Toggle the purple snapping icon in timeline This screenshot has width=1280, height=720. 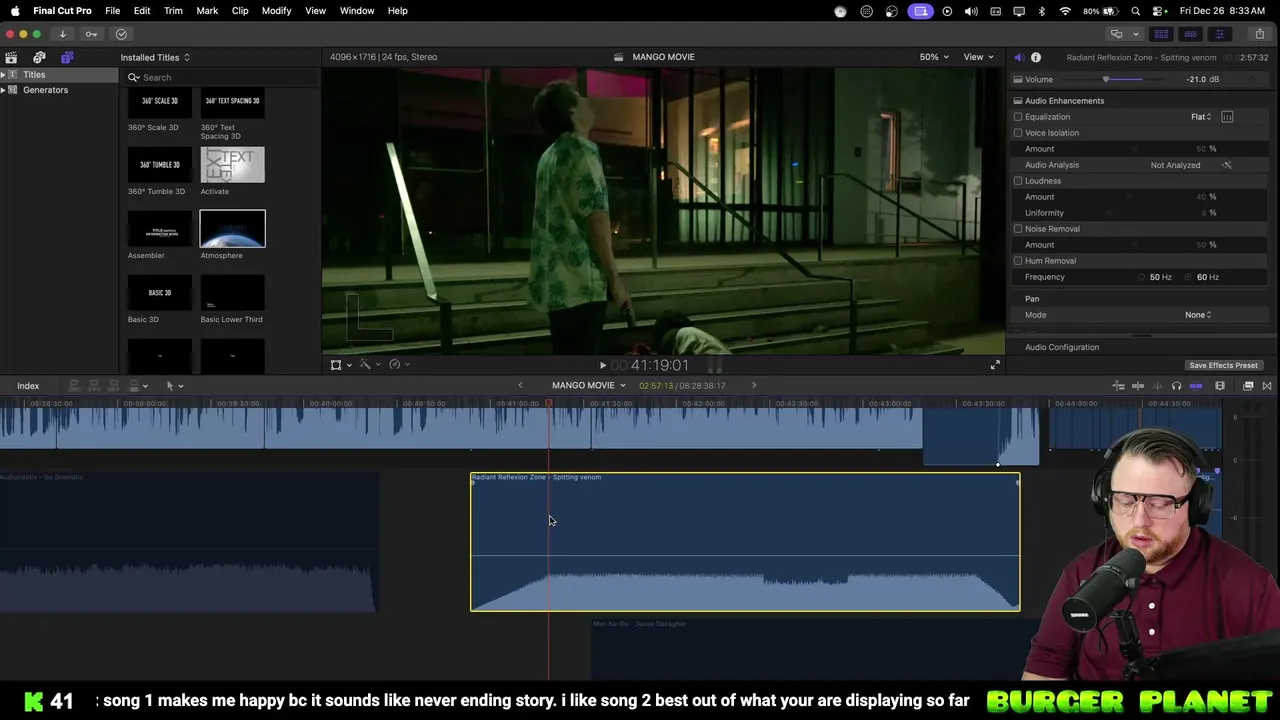(x=1196, y=386)
